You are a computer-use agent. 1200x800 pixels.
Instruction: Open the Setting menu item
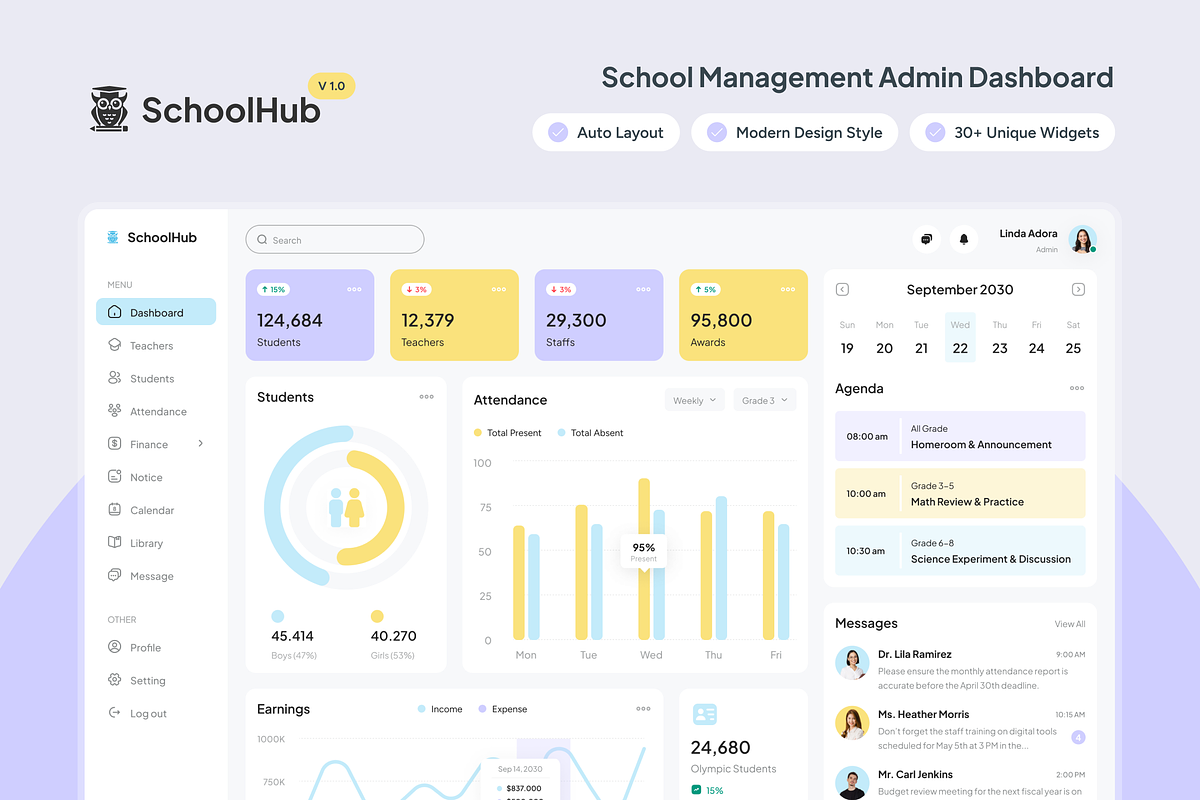156,680
